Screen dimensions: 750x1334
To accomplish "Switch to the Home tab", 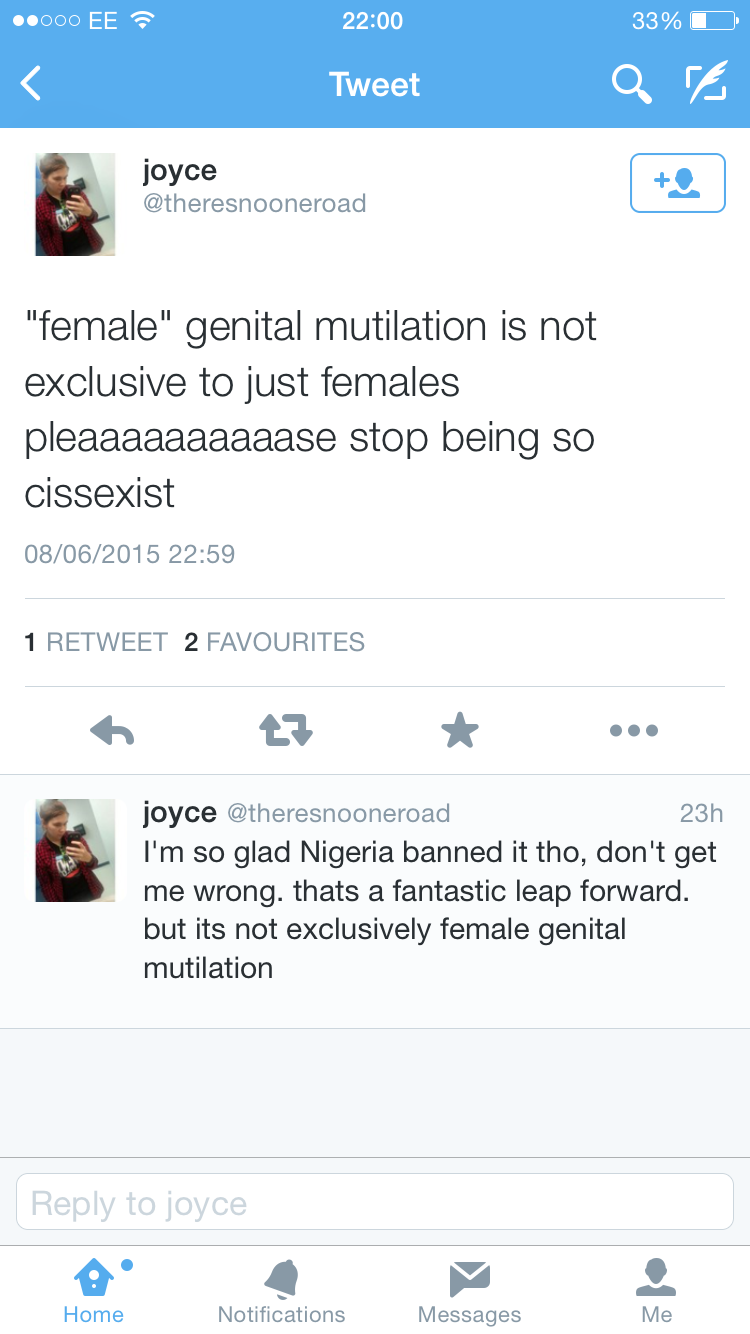I will [94, 1290].
